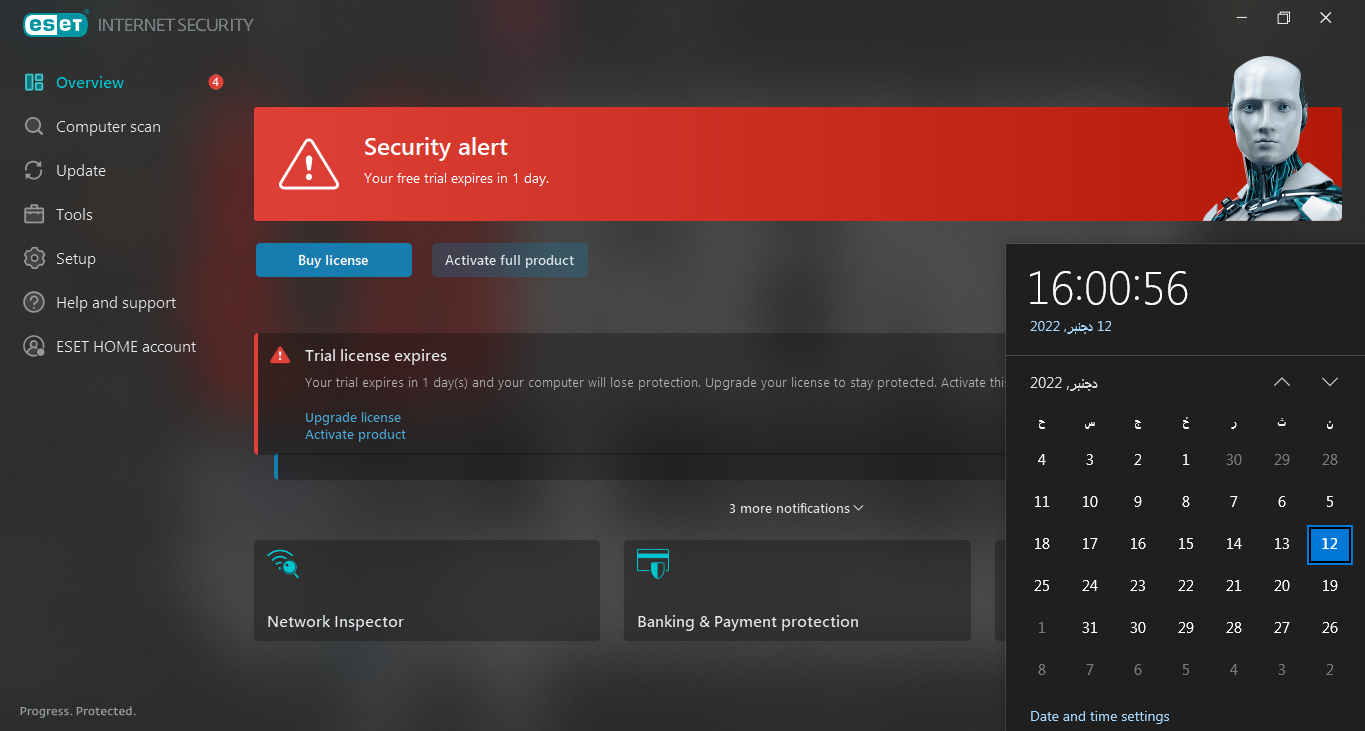
Task: Open the Overview dashboard icon
Action: (34, 83)
